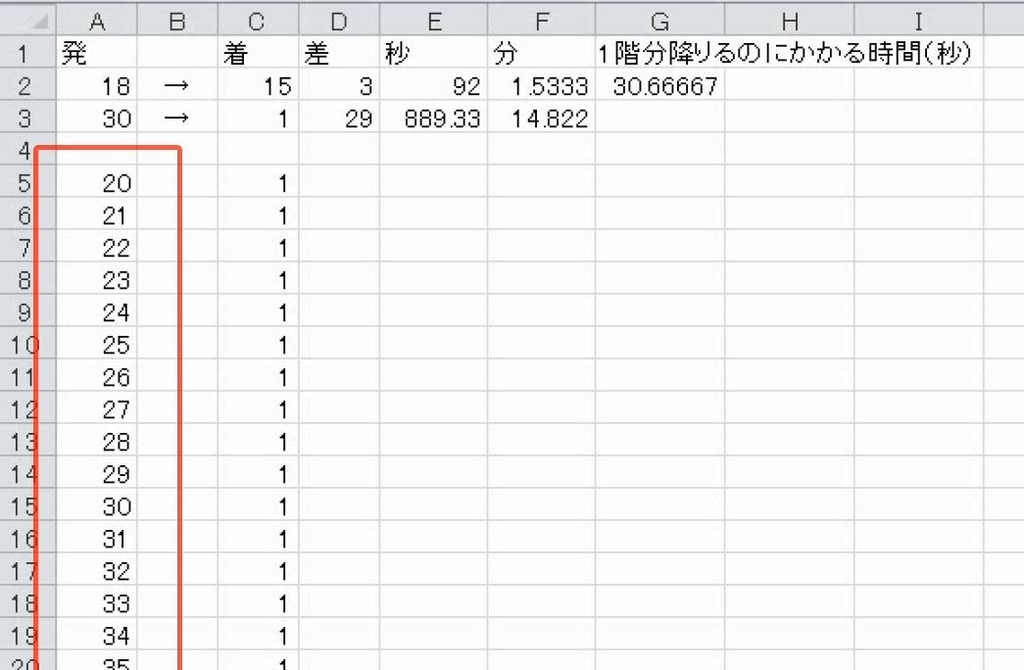Click cell with value 27
Screen dimensions: 1024x670
click(97, 409)
